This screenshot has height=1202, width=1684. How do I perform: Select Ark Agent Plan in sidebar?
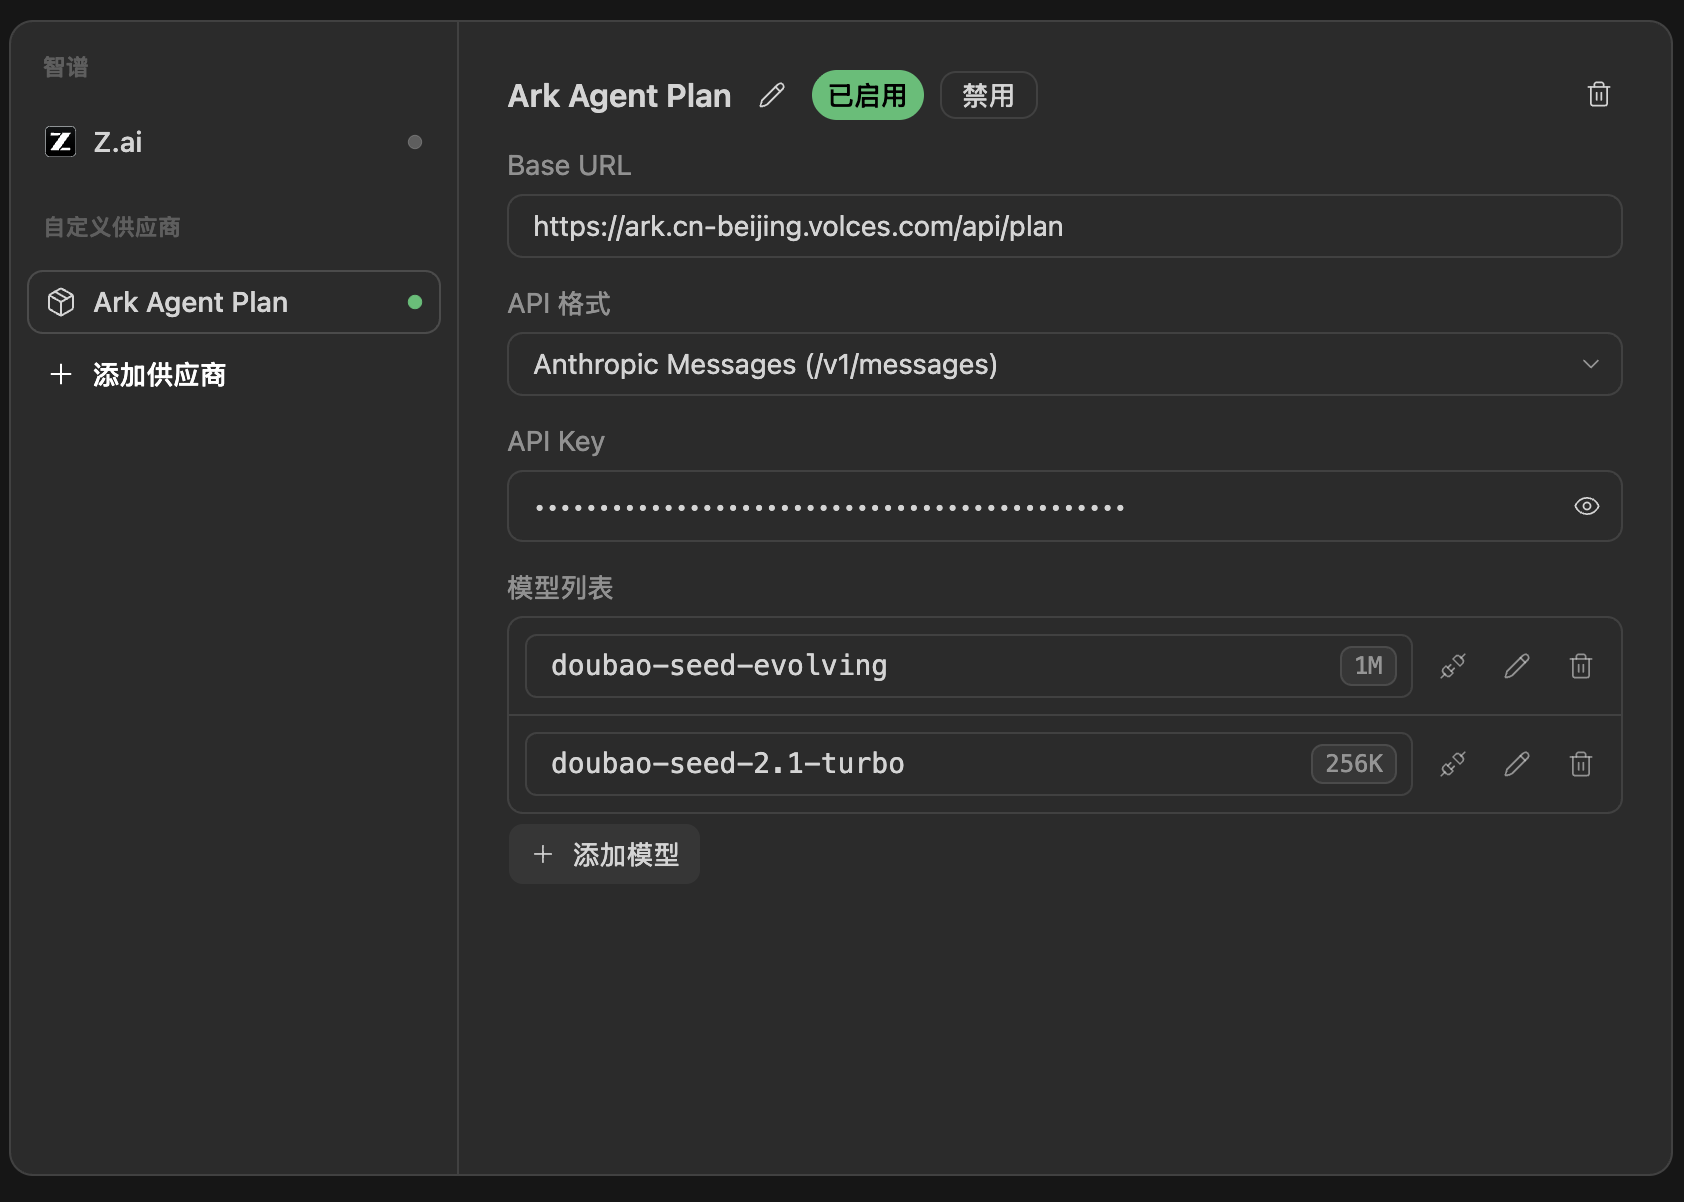(234, 302)
